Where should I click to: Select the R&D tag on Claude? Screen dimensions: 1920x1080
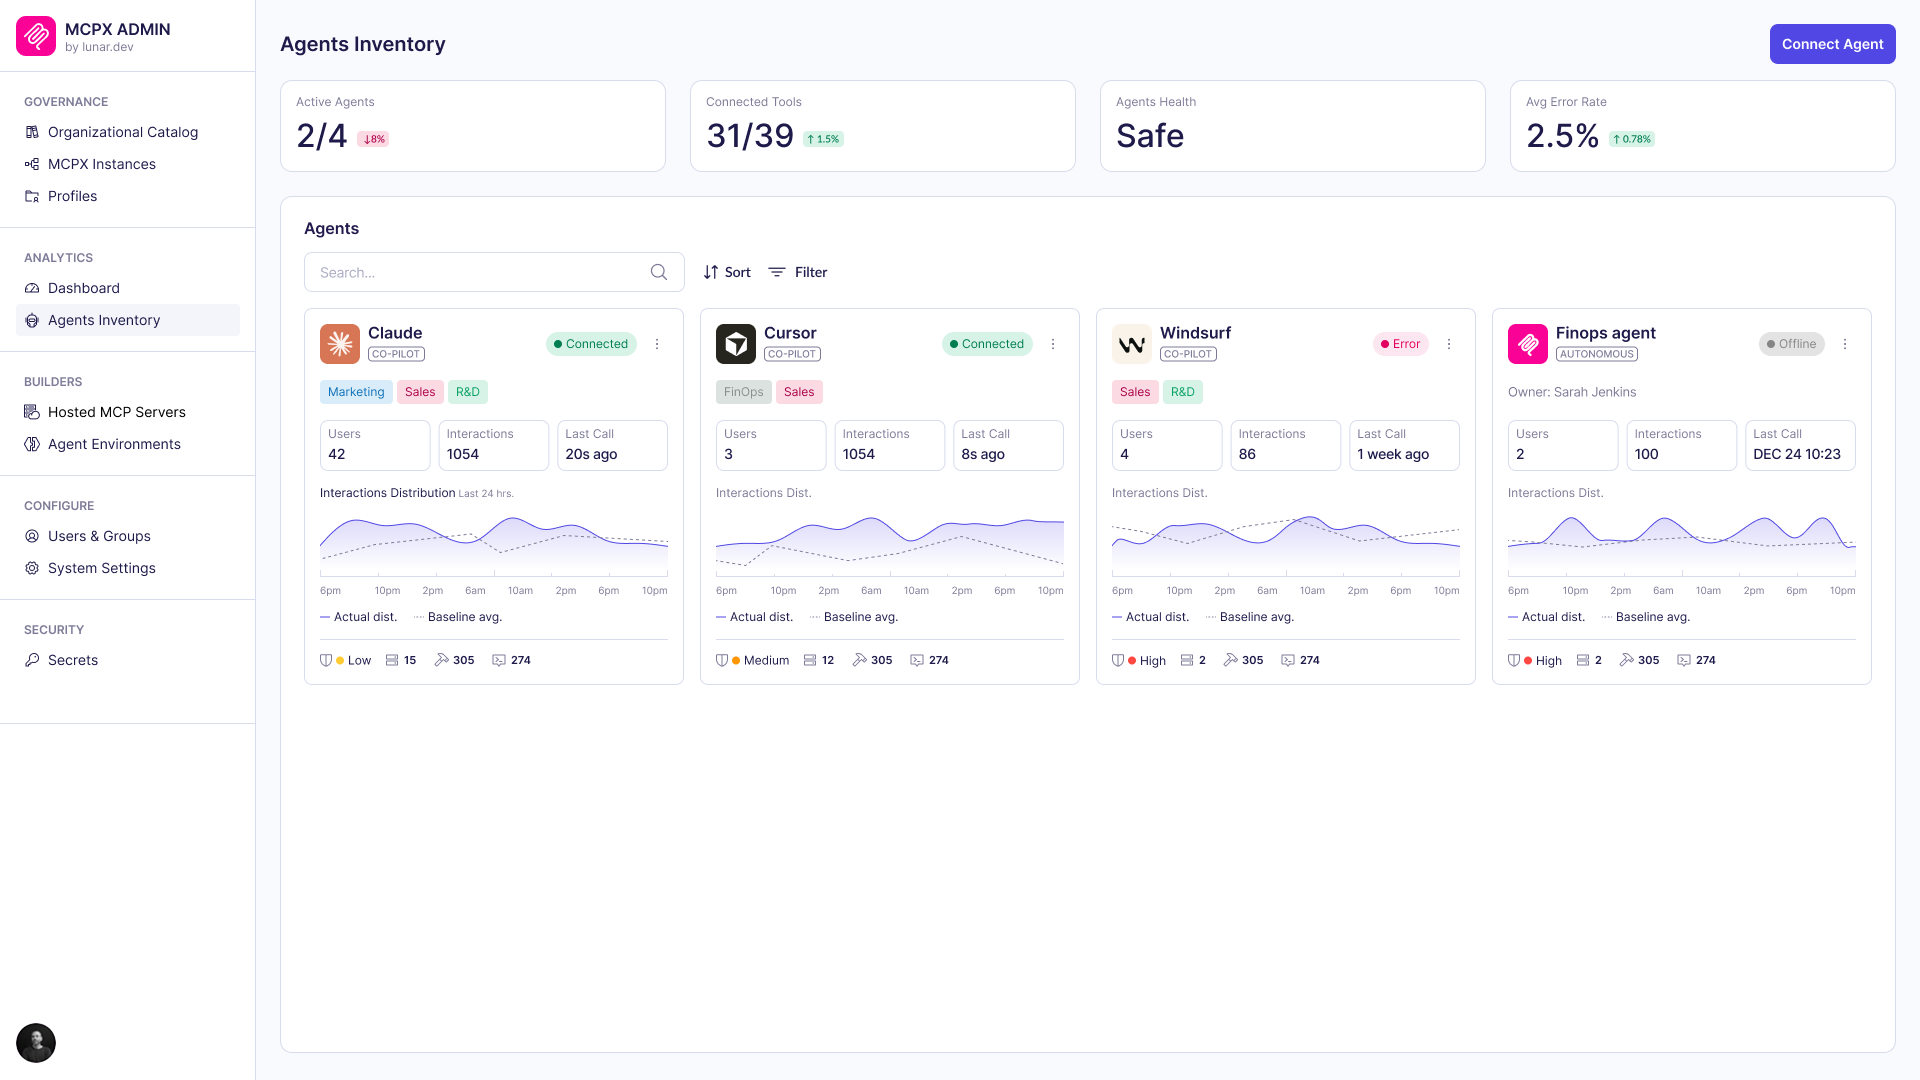tap(468, 392)
